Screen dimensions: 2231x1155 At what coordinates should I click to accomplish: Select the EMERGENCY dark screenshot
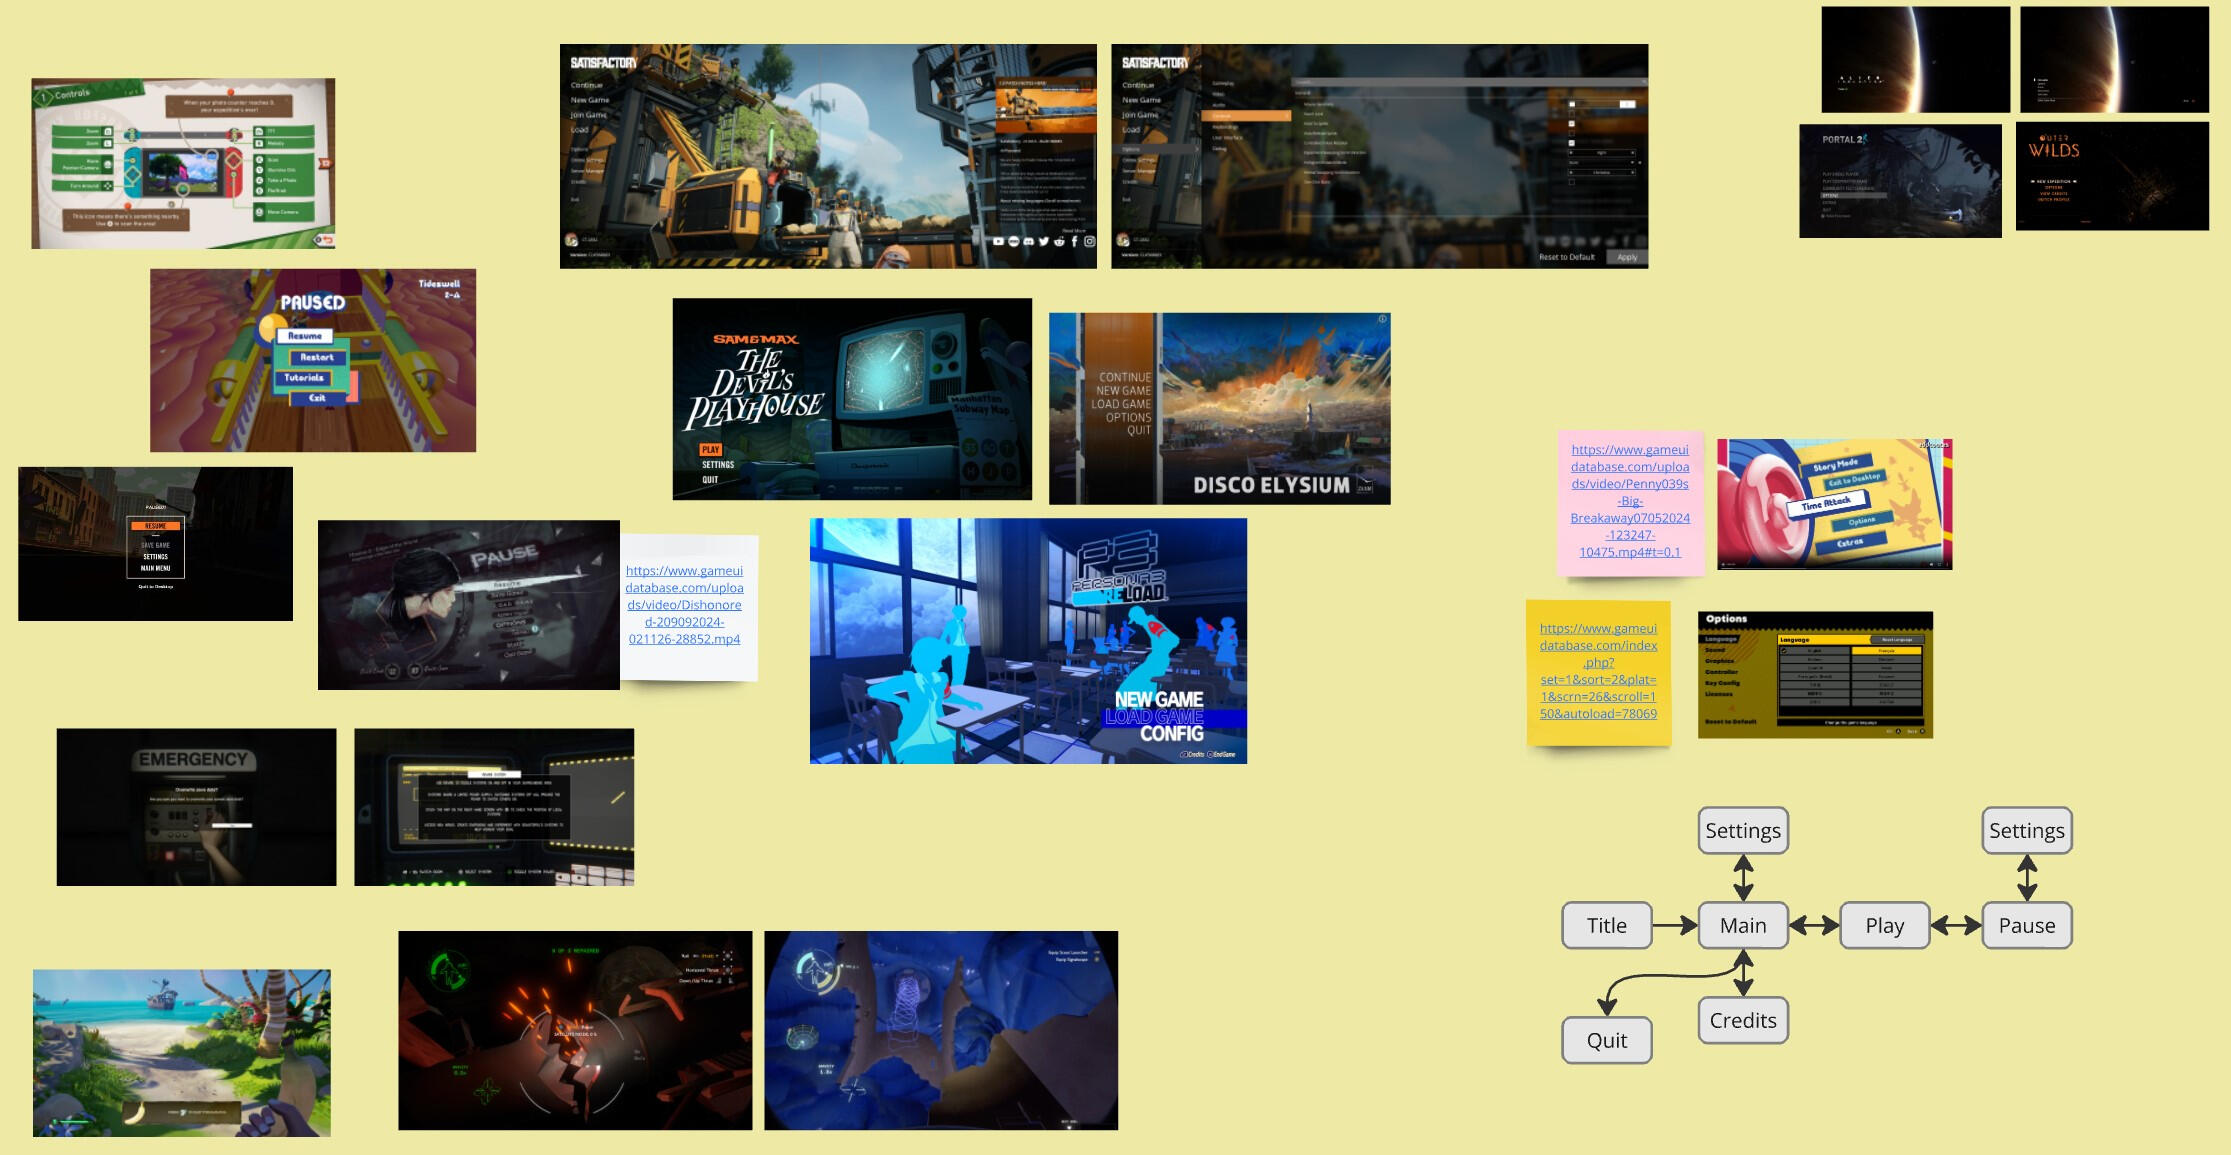point(196,807)
